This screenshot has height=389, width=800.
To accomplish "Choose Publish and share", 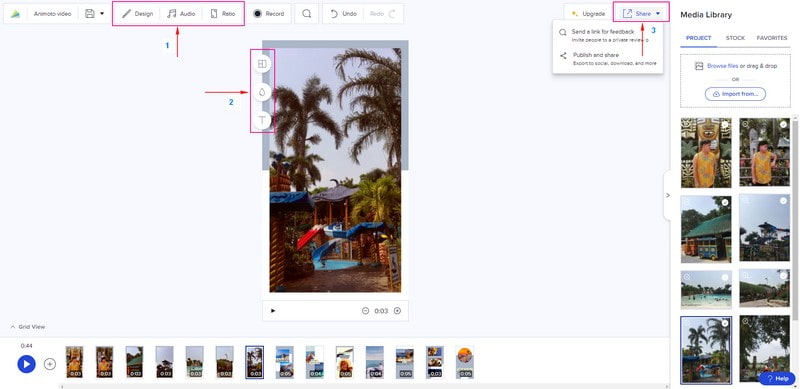I will 607,59.
